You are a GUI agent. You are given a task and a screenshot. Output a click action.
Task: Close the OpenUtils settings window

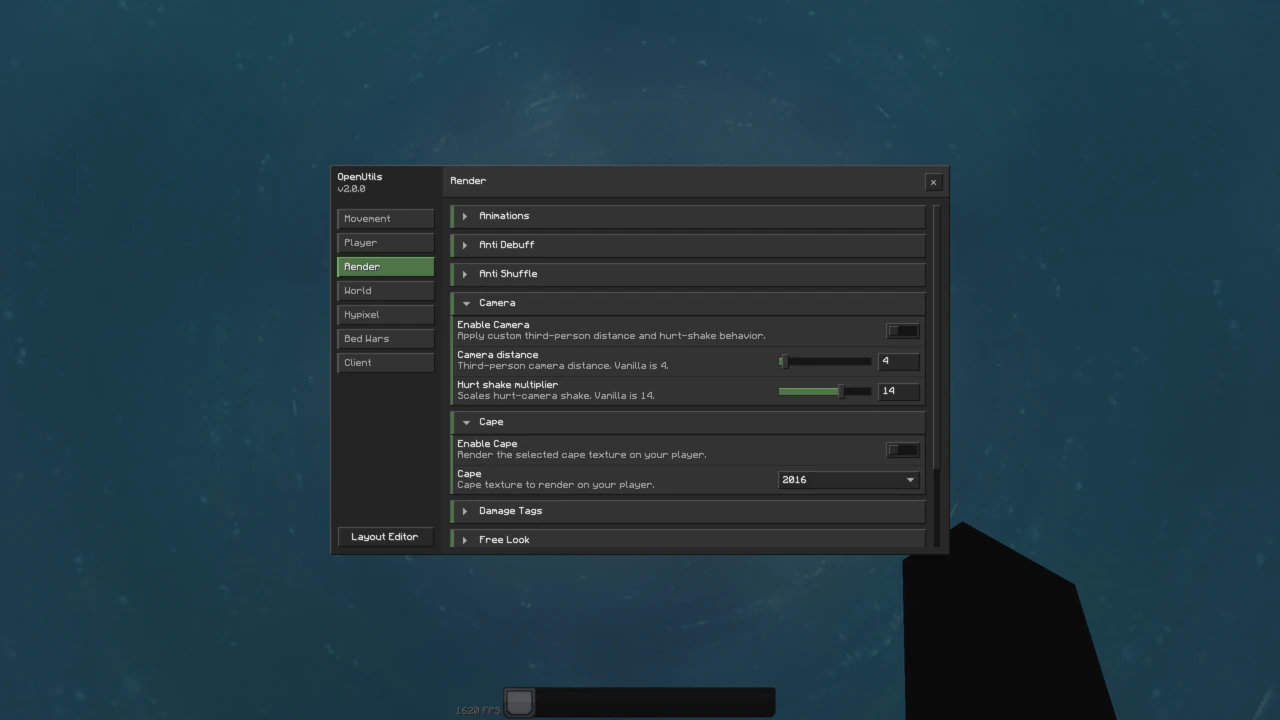[x=933, y=182]
